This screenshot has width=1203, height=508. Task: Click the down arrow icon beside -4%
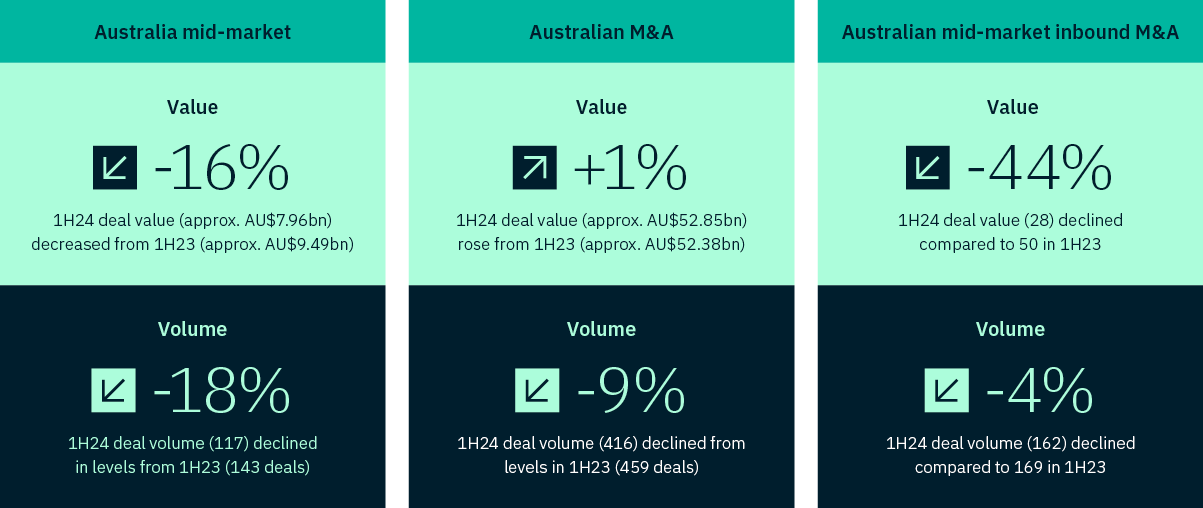pyautogui.click(x=946, y=390)
